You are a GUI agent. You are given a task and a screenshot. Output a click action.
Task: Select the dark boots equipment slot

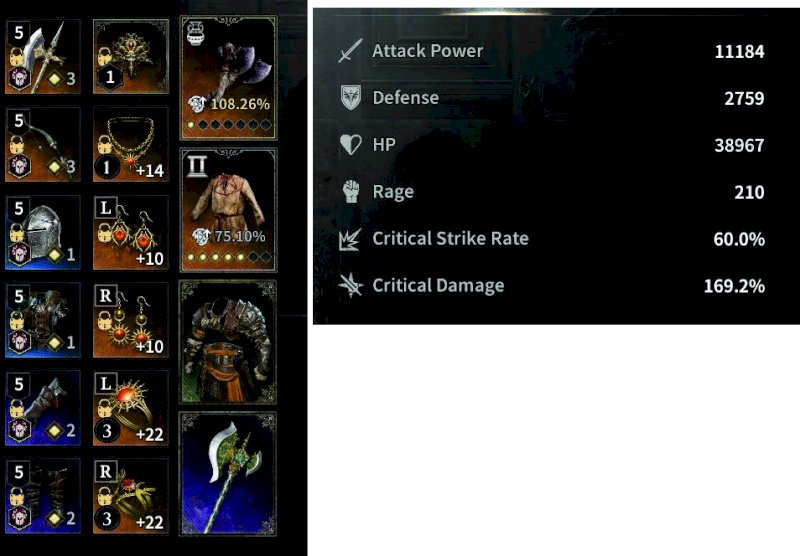pyautogui.click(x=43, y=496)
